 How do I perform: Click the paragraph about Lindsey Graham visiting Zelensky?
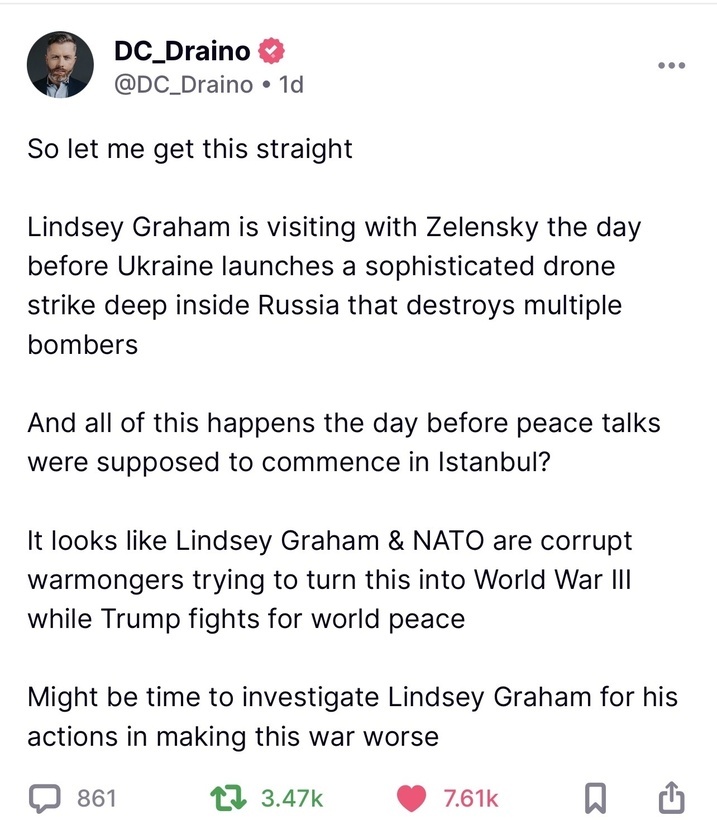point(334,286)
